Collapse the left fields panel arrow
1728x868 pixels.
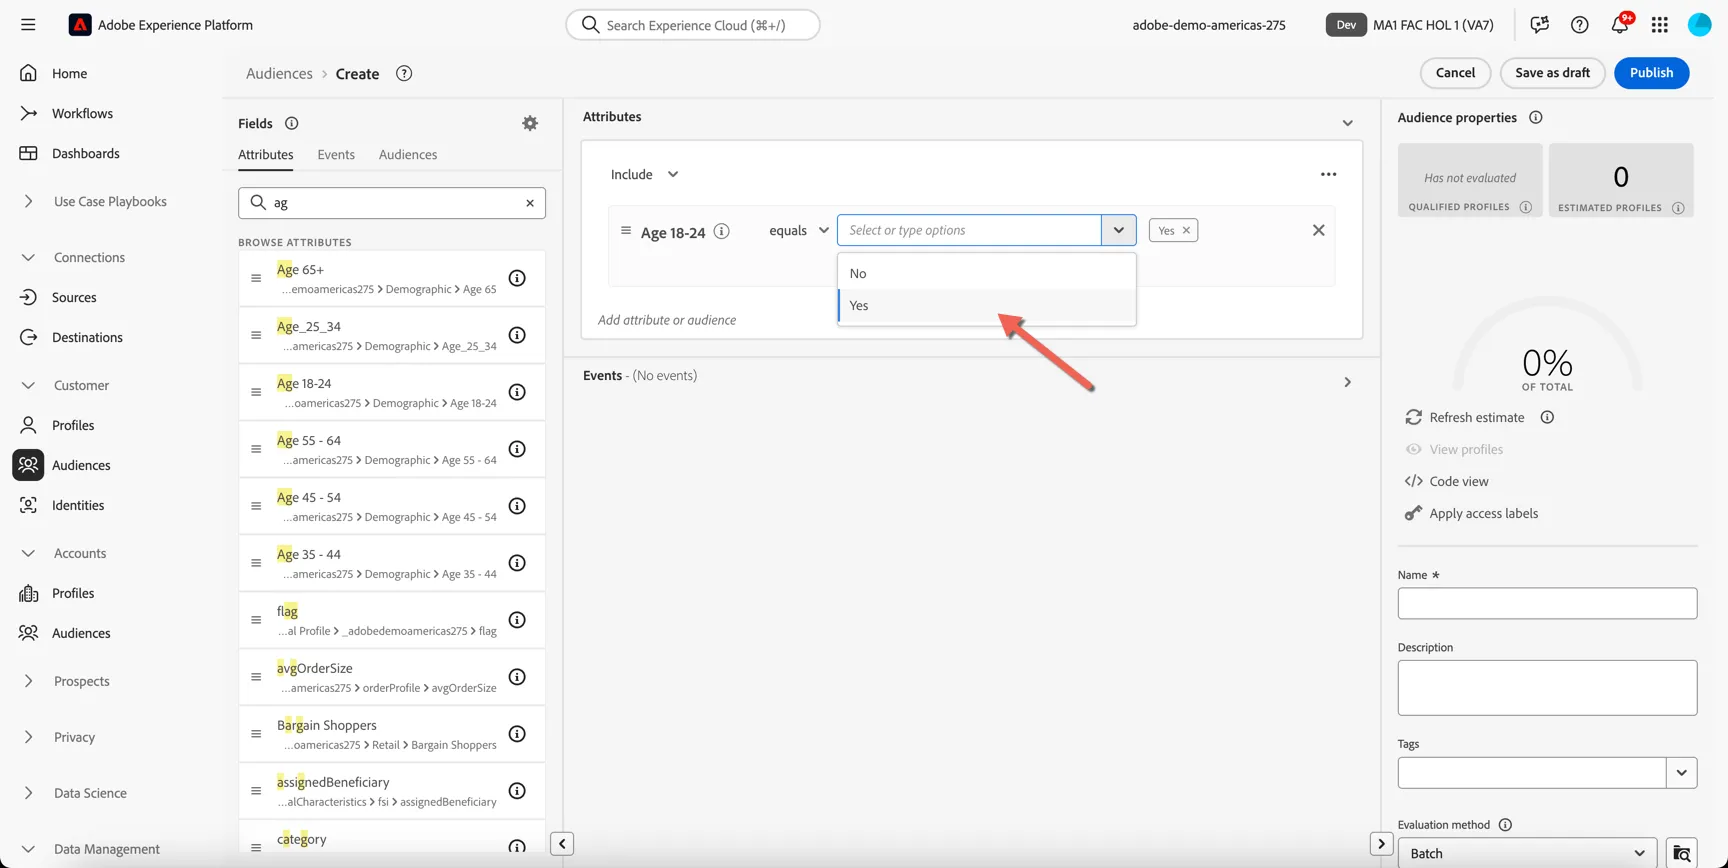pos(562,844)
